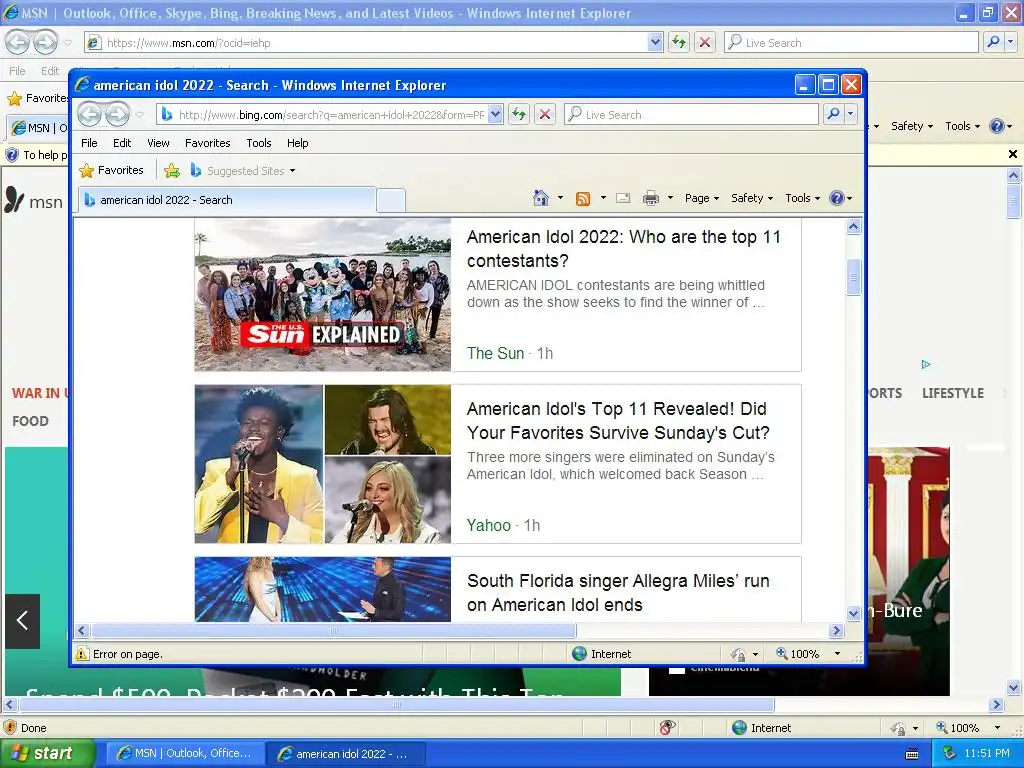Open Home button dropdown arrow

click(560, 198)
